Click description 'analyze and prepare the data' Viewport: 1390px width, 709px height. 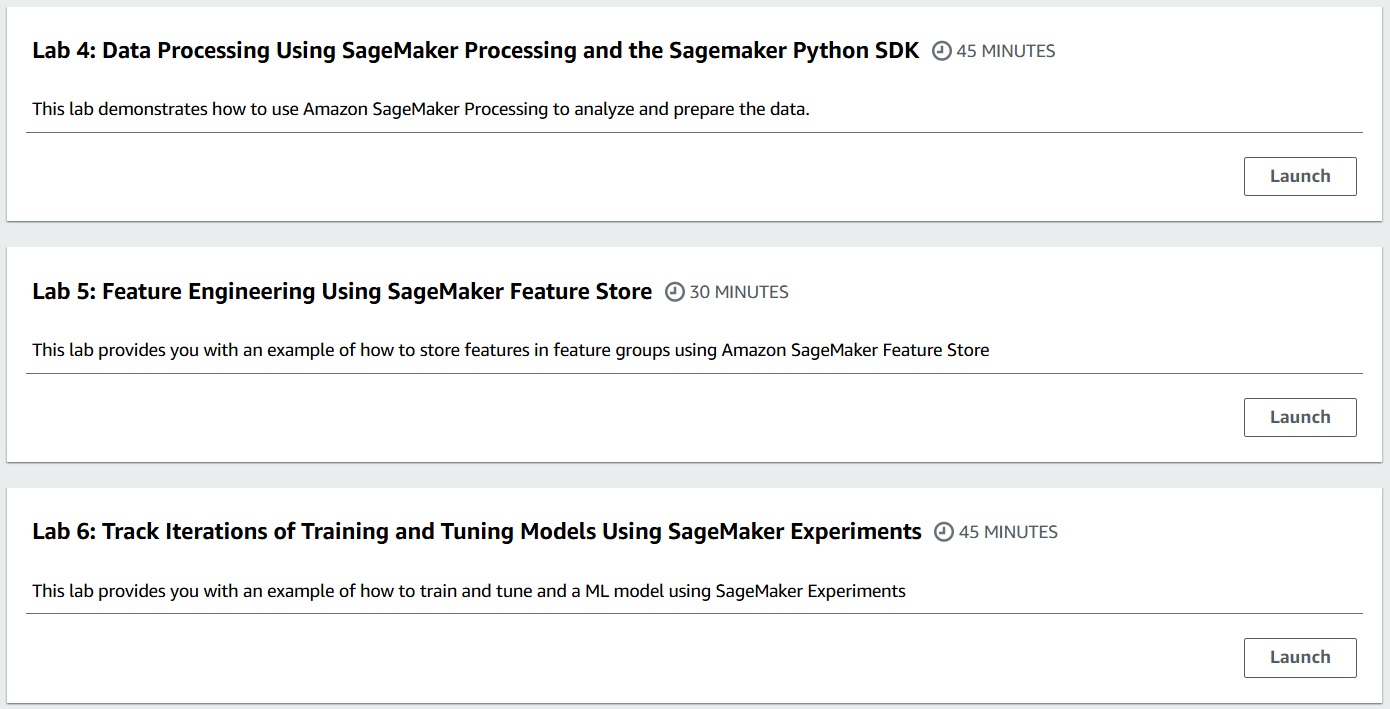pos(421,109)
